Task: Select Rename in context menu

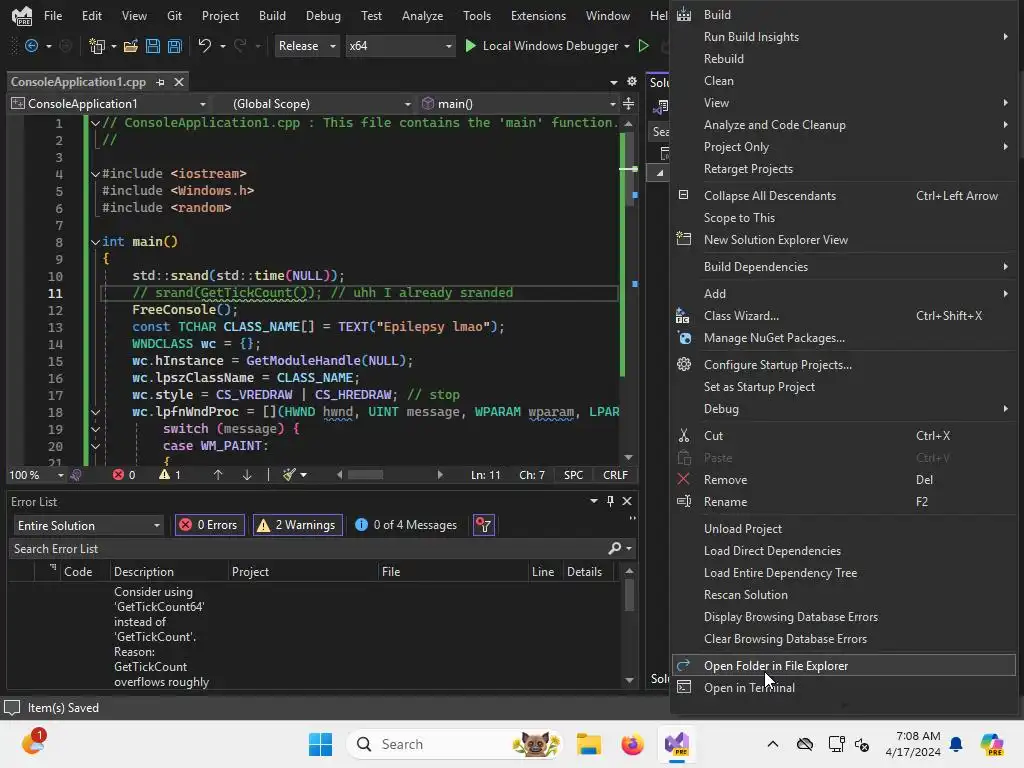Action: click(844, 502)
